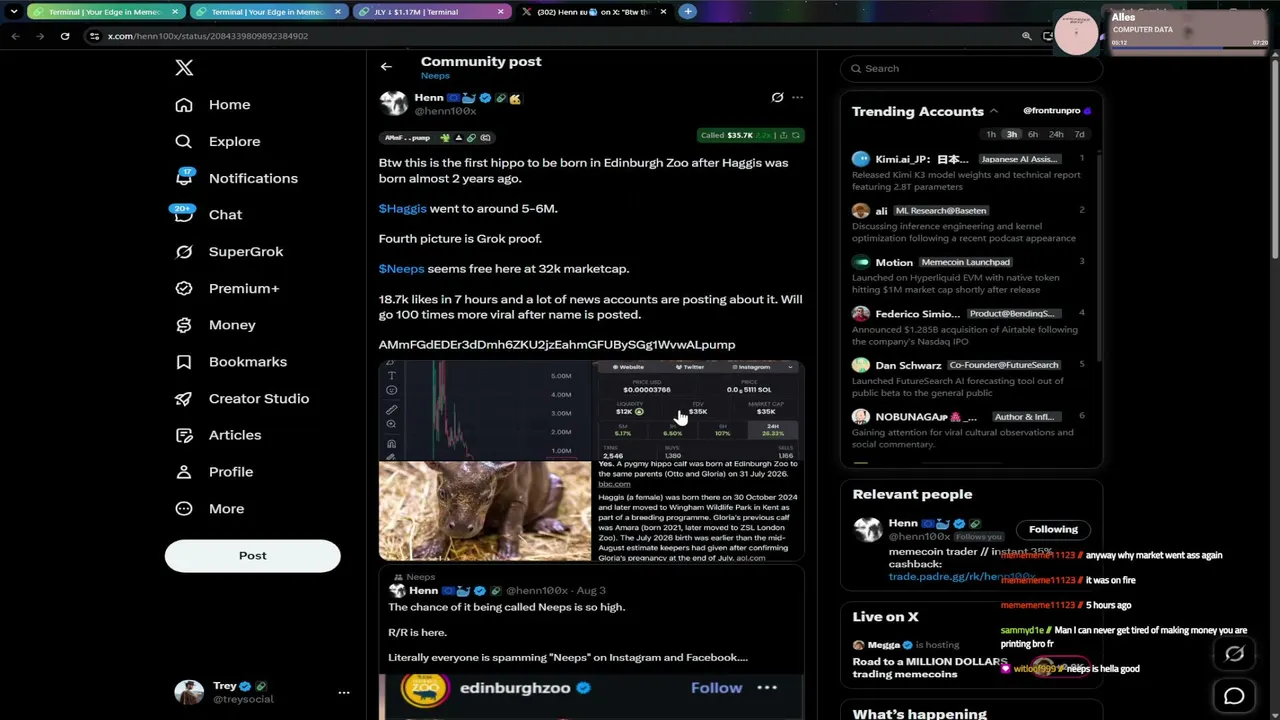Select the 6h trending timeframe

tap(1033, 135)
